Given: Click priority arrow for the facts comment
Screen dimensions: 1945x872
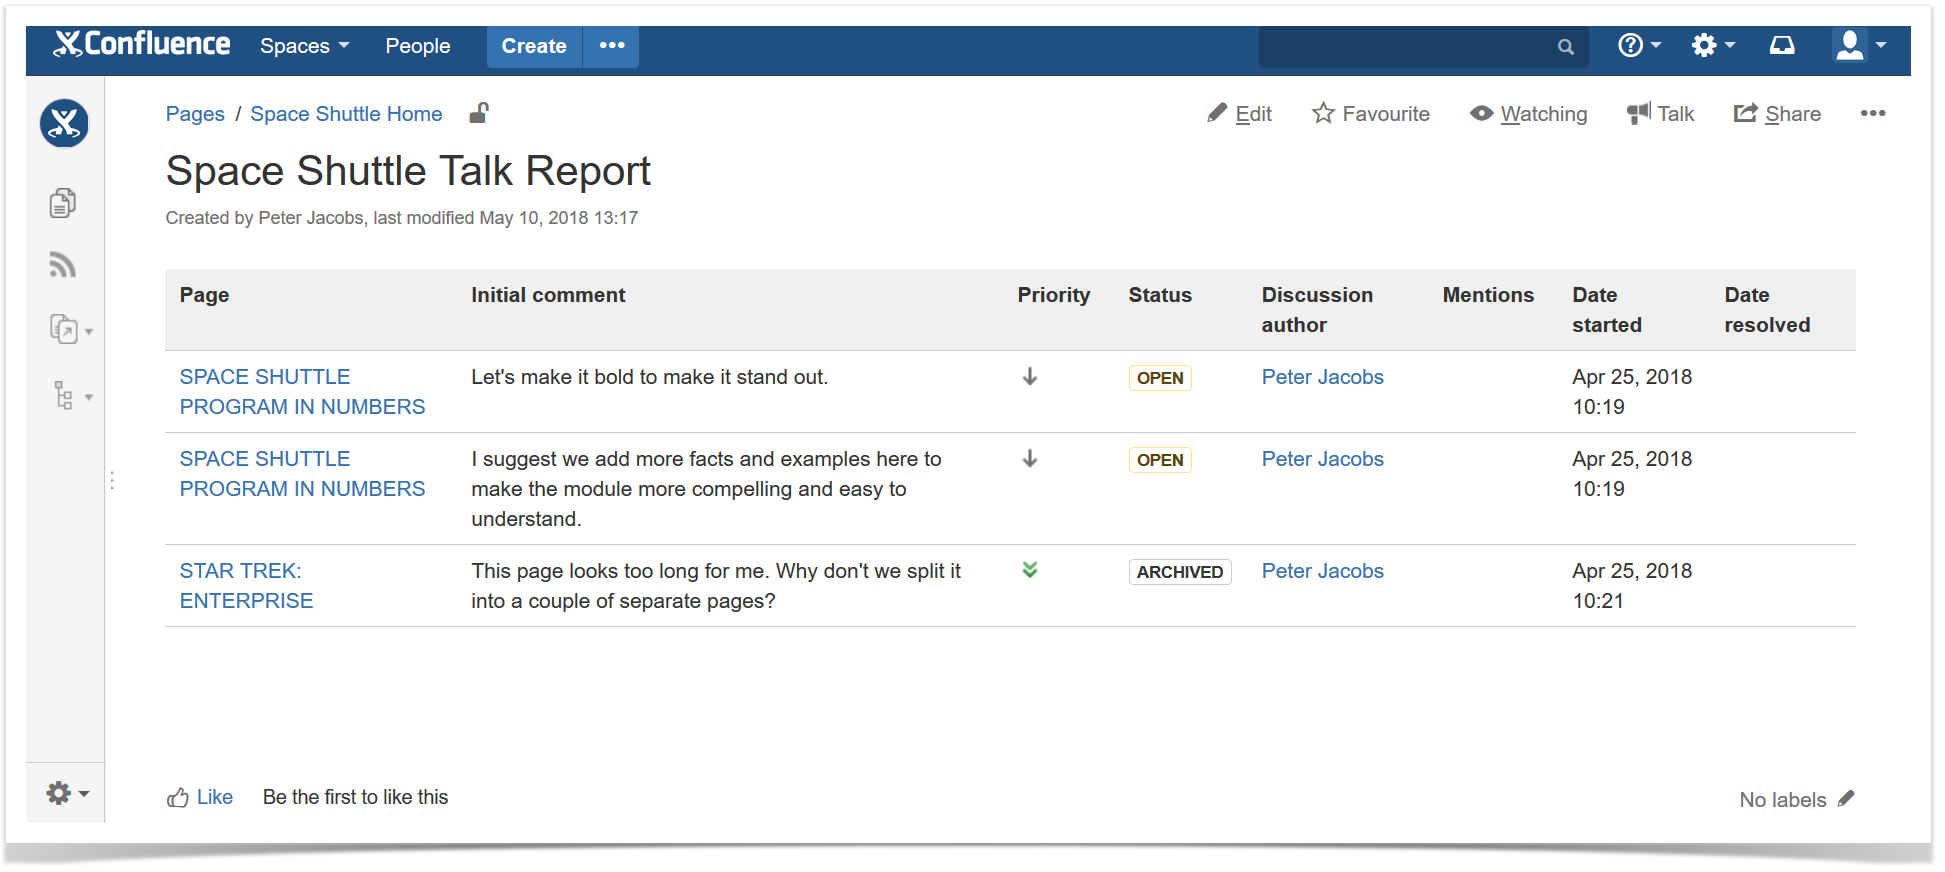Looking at the screenshot, I should pos(1030,459).
